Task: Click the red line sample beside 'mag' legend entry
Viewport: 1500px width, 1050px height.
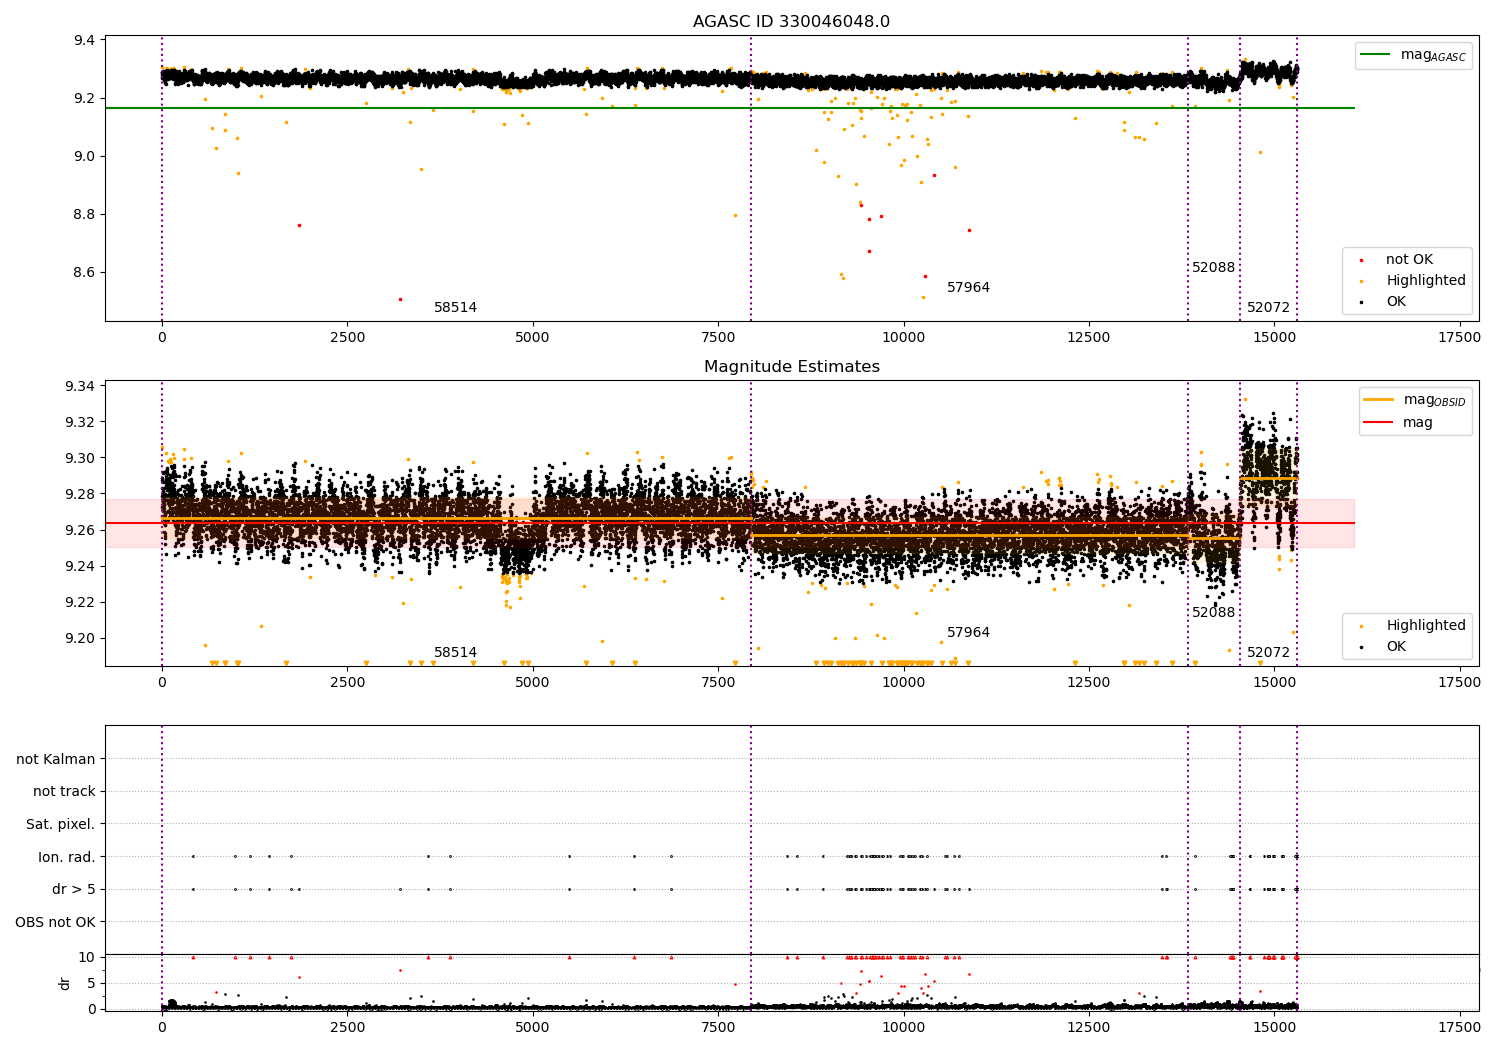Action: (1378, 422)
